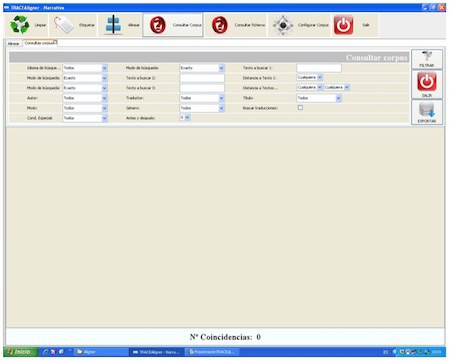Open Modo de búsqueda dropdown beside Texto a buscar 1

(x=202, y=68)
